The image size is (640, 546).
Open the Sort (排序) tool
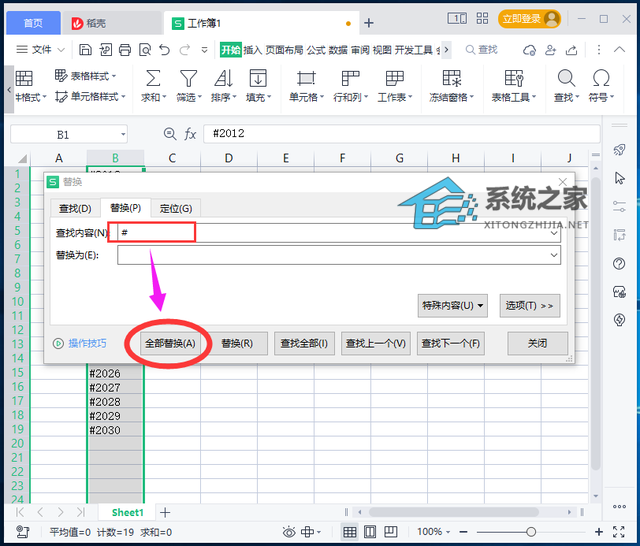[x=224, y=86]
